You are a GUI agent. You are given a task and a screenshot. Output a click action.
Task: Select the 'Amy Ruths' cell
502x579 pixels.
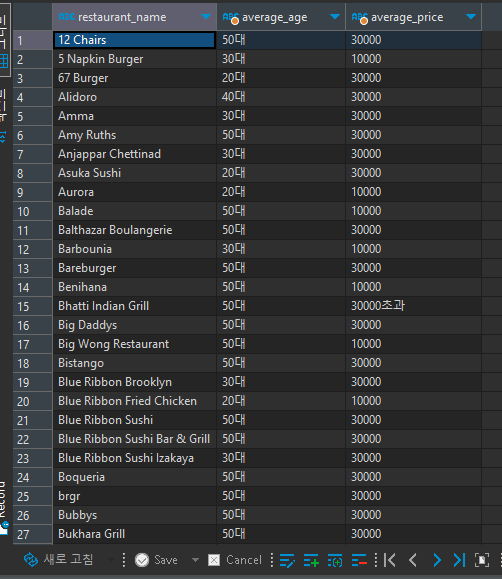point(134,135)
